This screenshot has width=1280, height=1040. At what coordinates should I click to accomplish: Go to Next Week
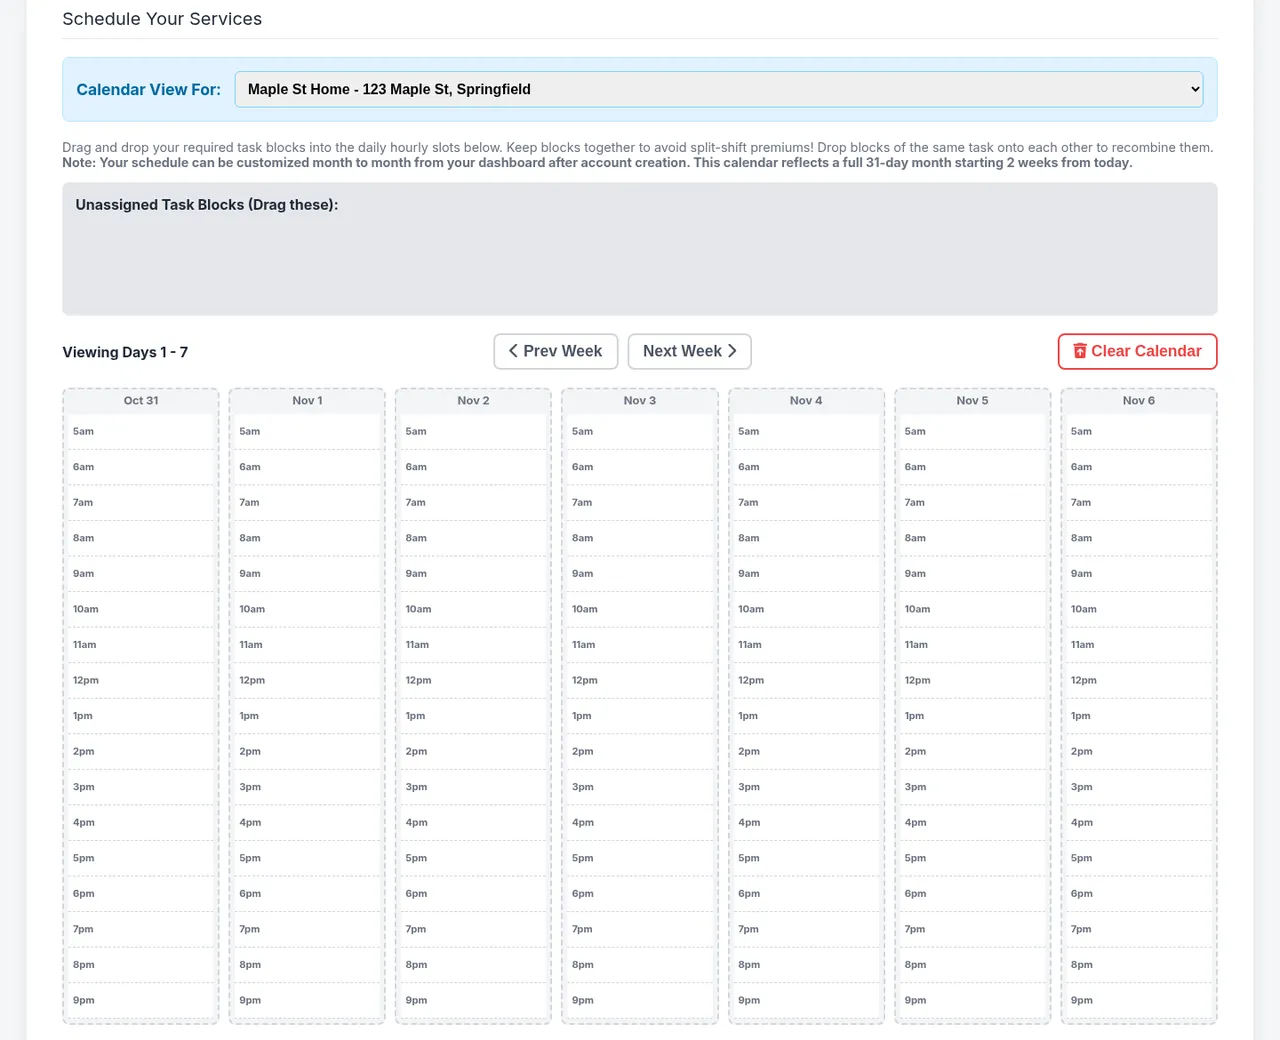tap(690, 351)
